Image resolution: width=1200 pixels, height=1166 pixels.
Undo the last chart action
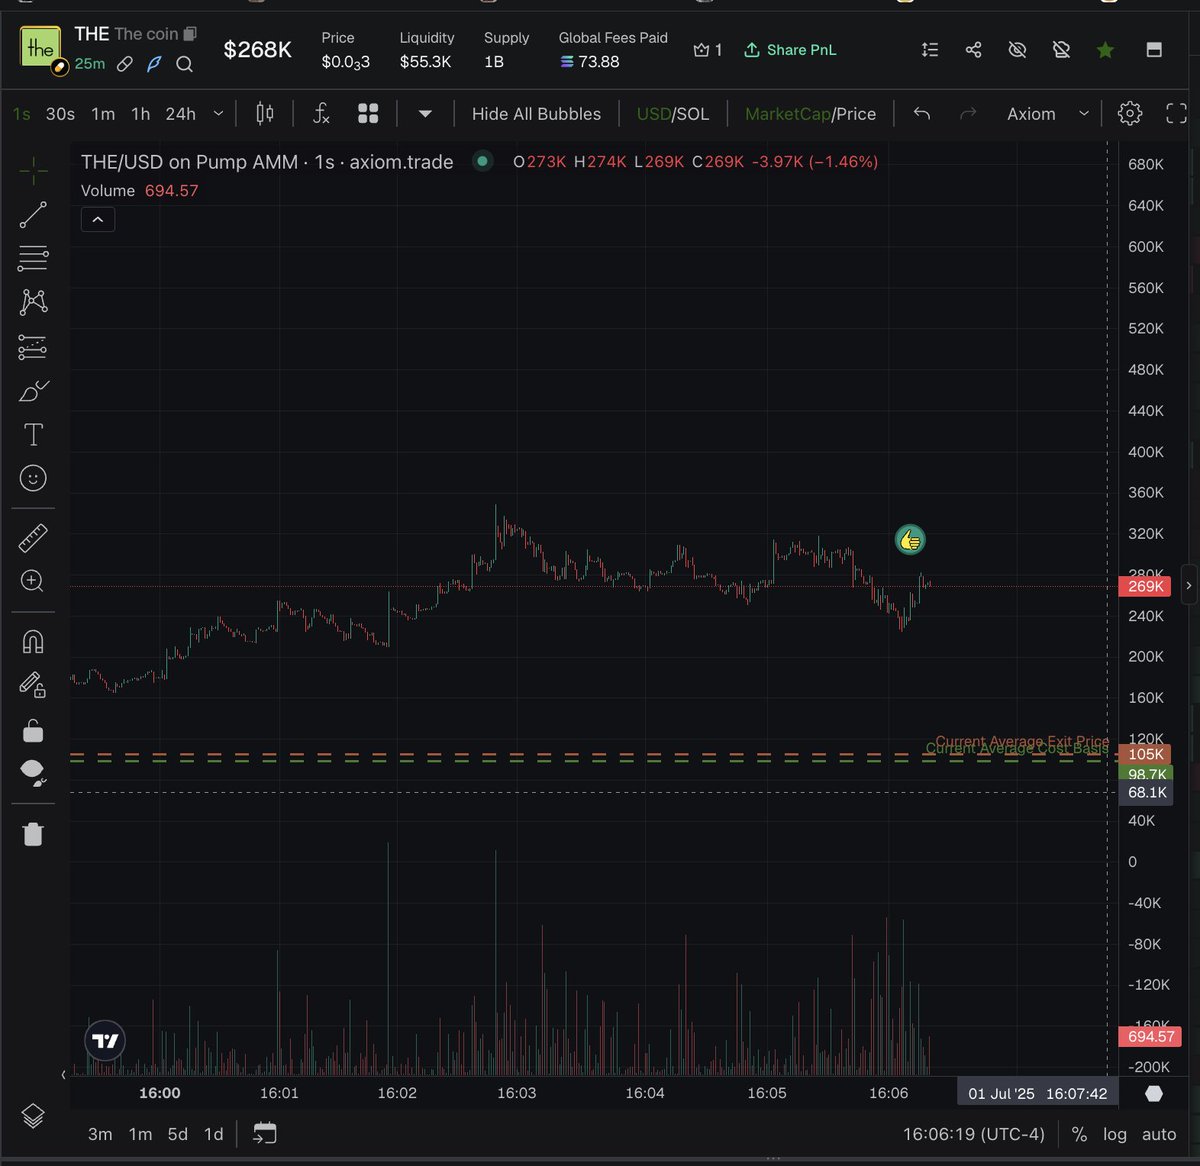(x=922, y=114)
